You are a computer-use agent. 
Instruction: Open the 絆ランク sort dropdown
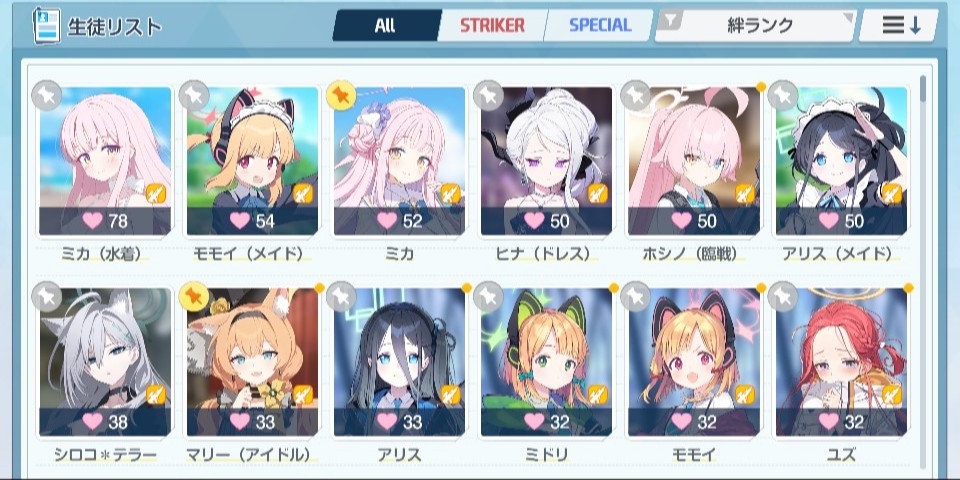[756, 26]
